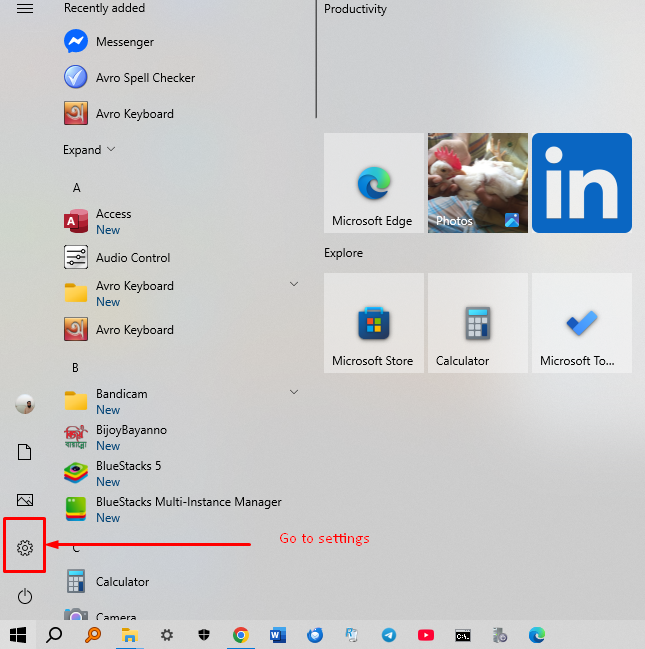Toggle the hamburger menu at top
Screen dimensions: 645x649
tap(25, 9)
